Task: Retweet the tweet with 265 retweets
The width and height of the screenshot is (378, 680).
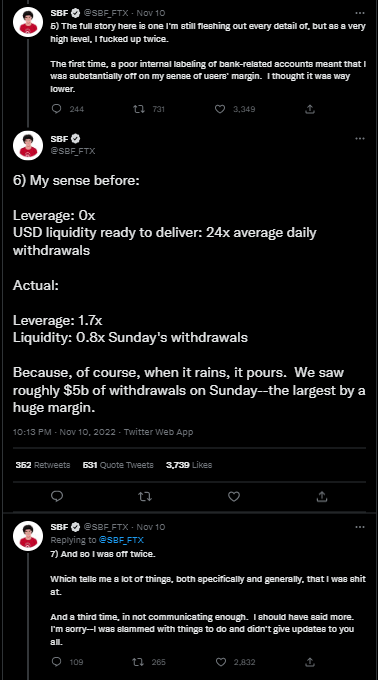Action: coord(139,662)
